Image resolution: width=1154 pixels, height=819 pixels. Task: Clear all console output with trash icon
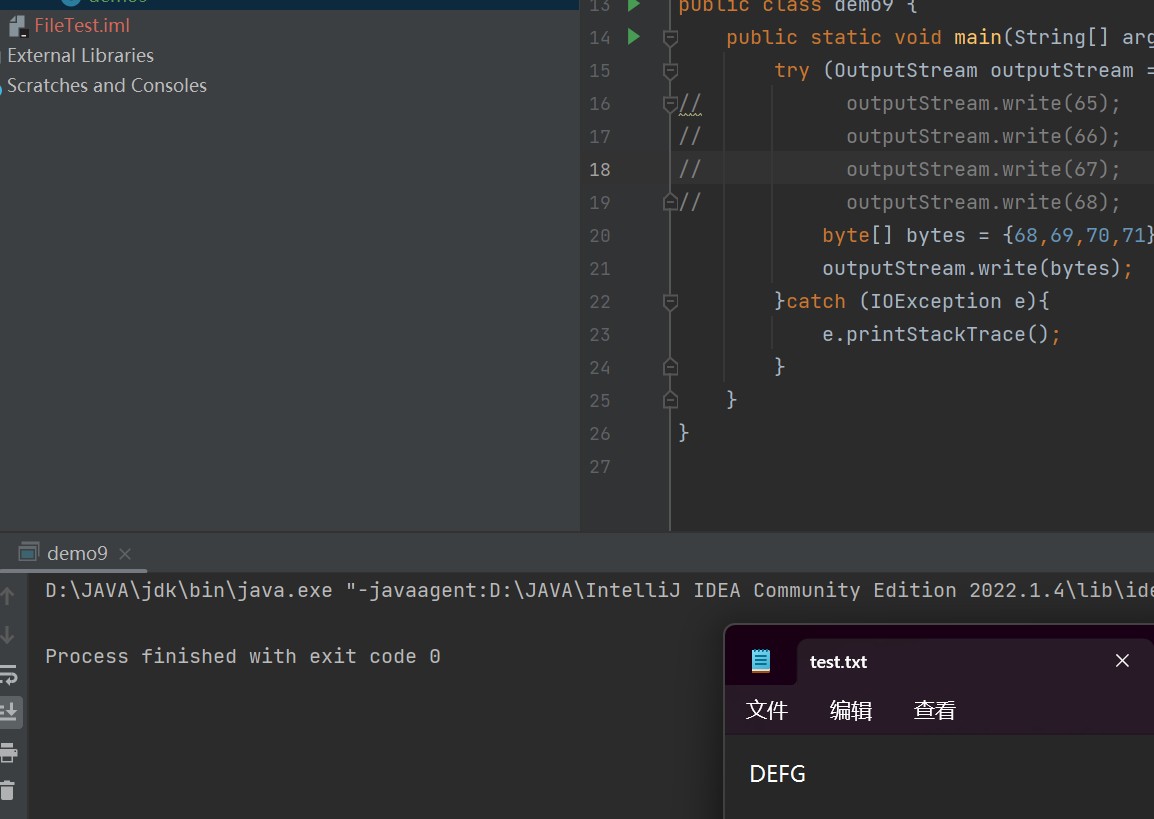[8, 790]
